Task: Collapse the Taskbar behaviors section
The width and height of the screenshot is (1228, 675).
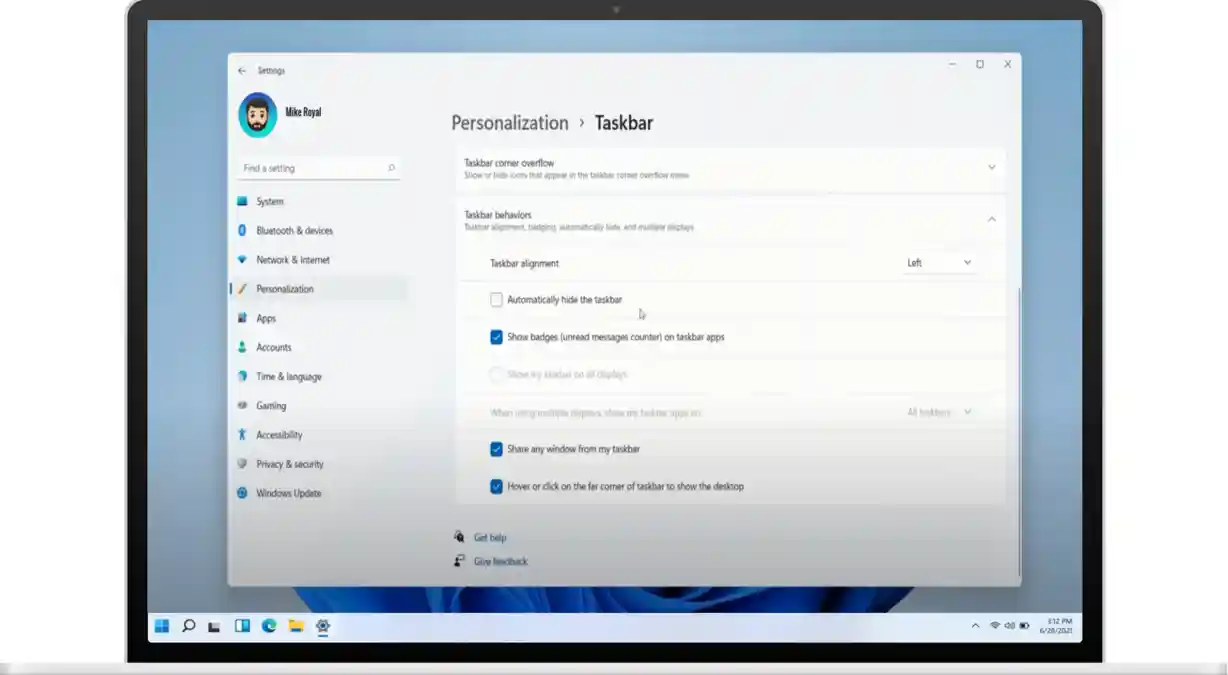Action: (x=991, y=219)
